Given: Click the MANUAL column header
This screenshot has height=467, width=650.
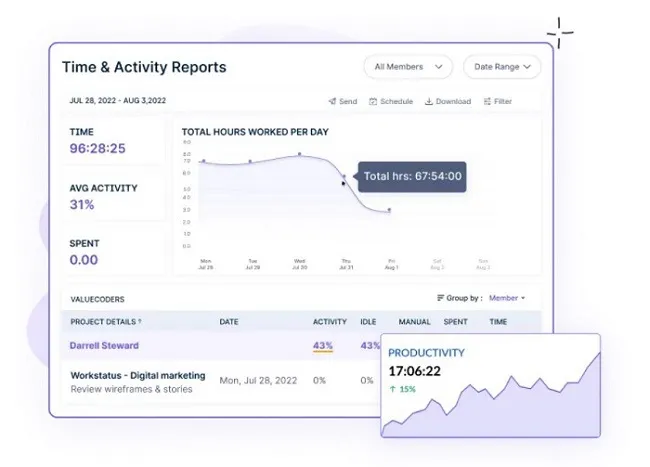Looking at the screenshot, I should (x=415, y=322).
